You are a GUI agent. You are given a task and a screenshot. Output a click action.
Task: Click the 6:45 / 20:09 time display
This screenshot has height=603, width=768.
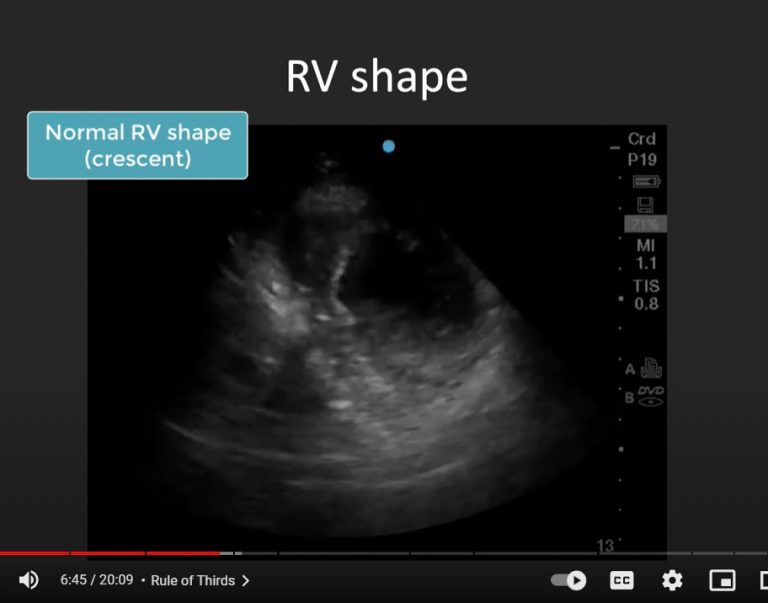pos(96,580)
